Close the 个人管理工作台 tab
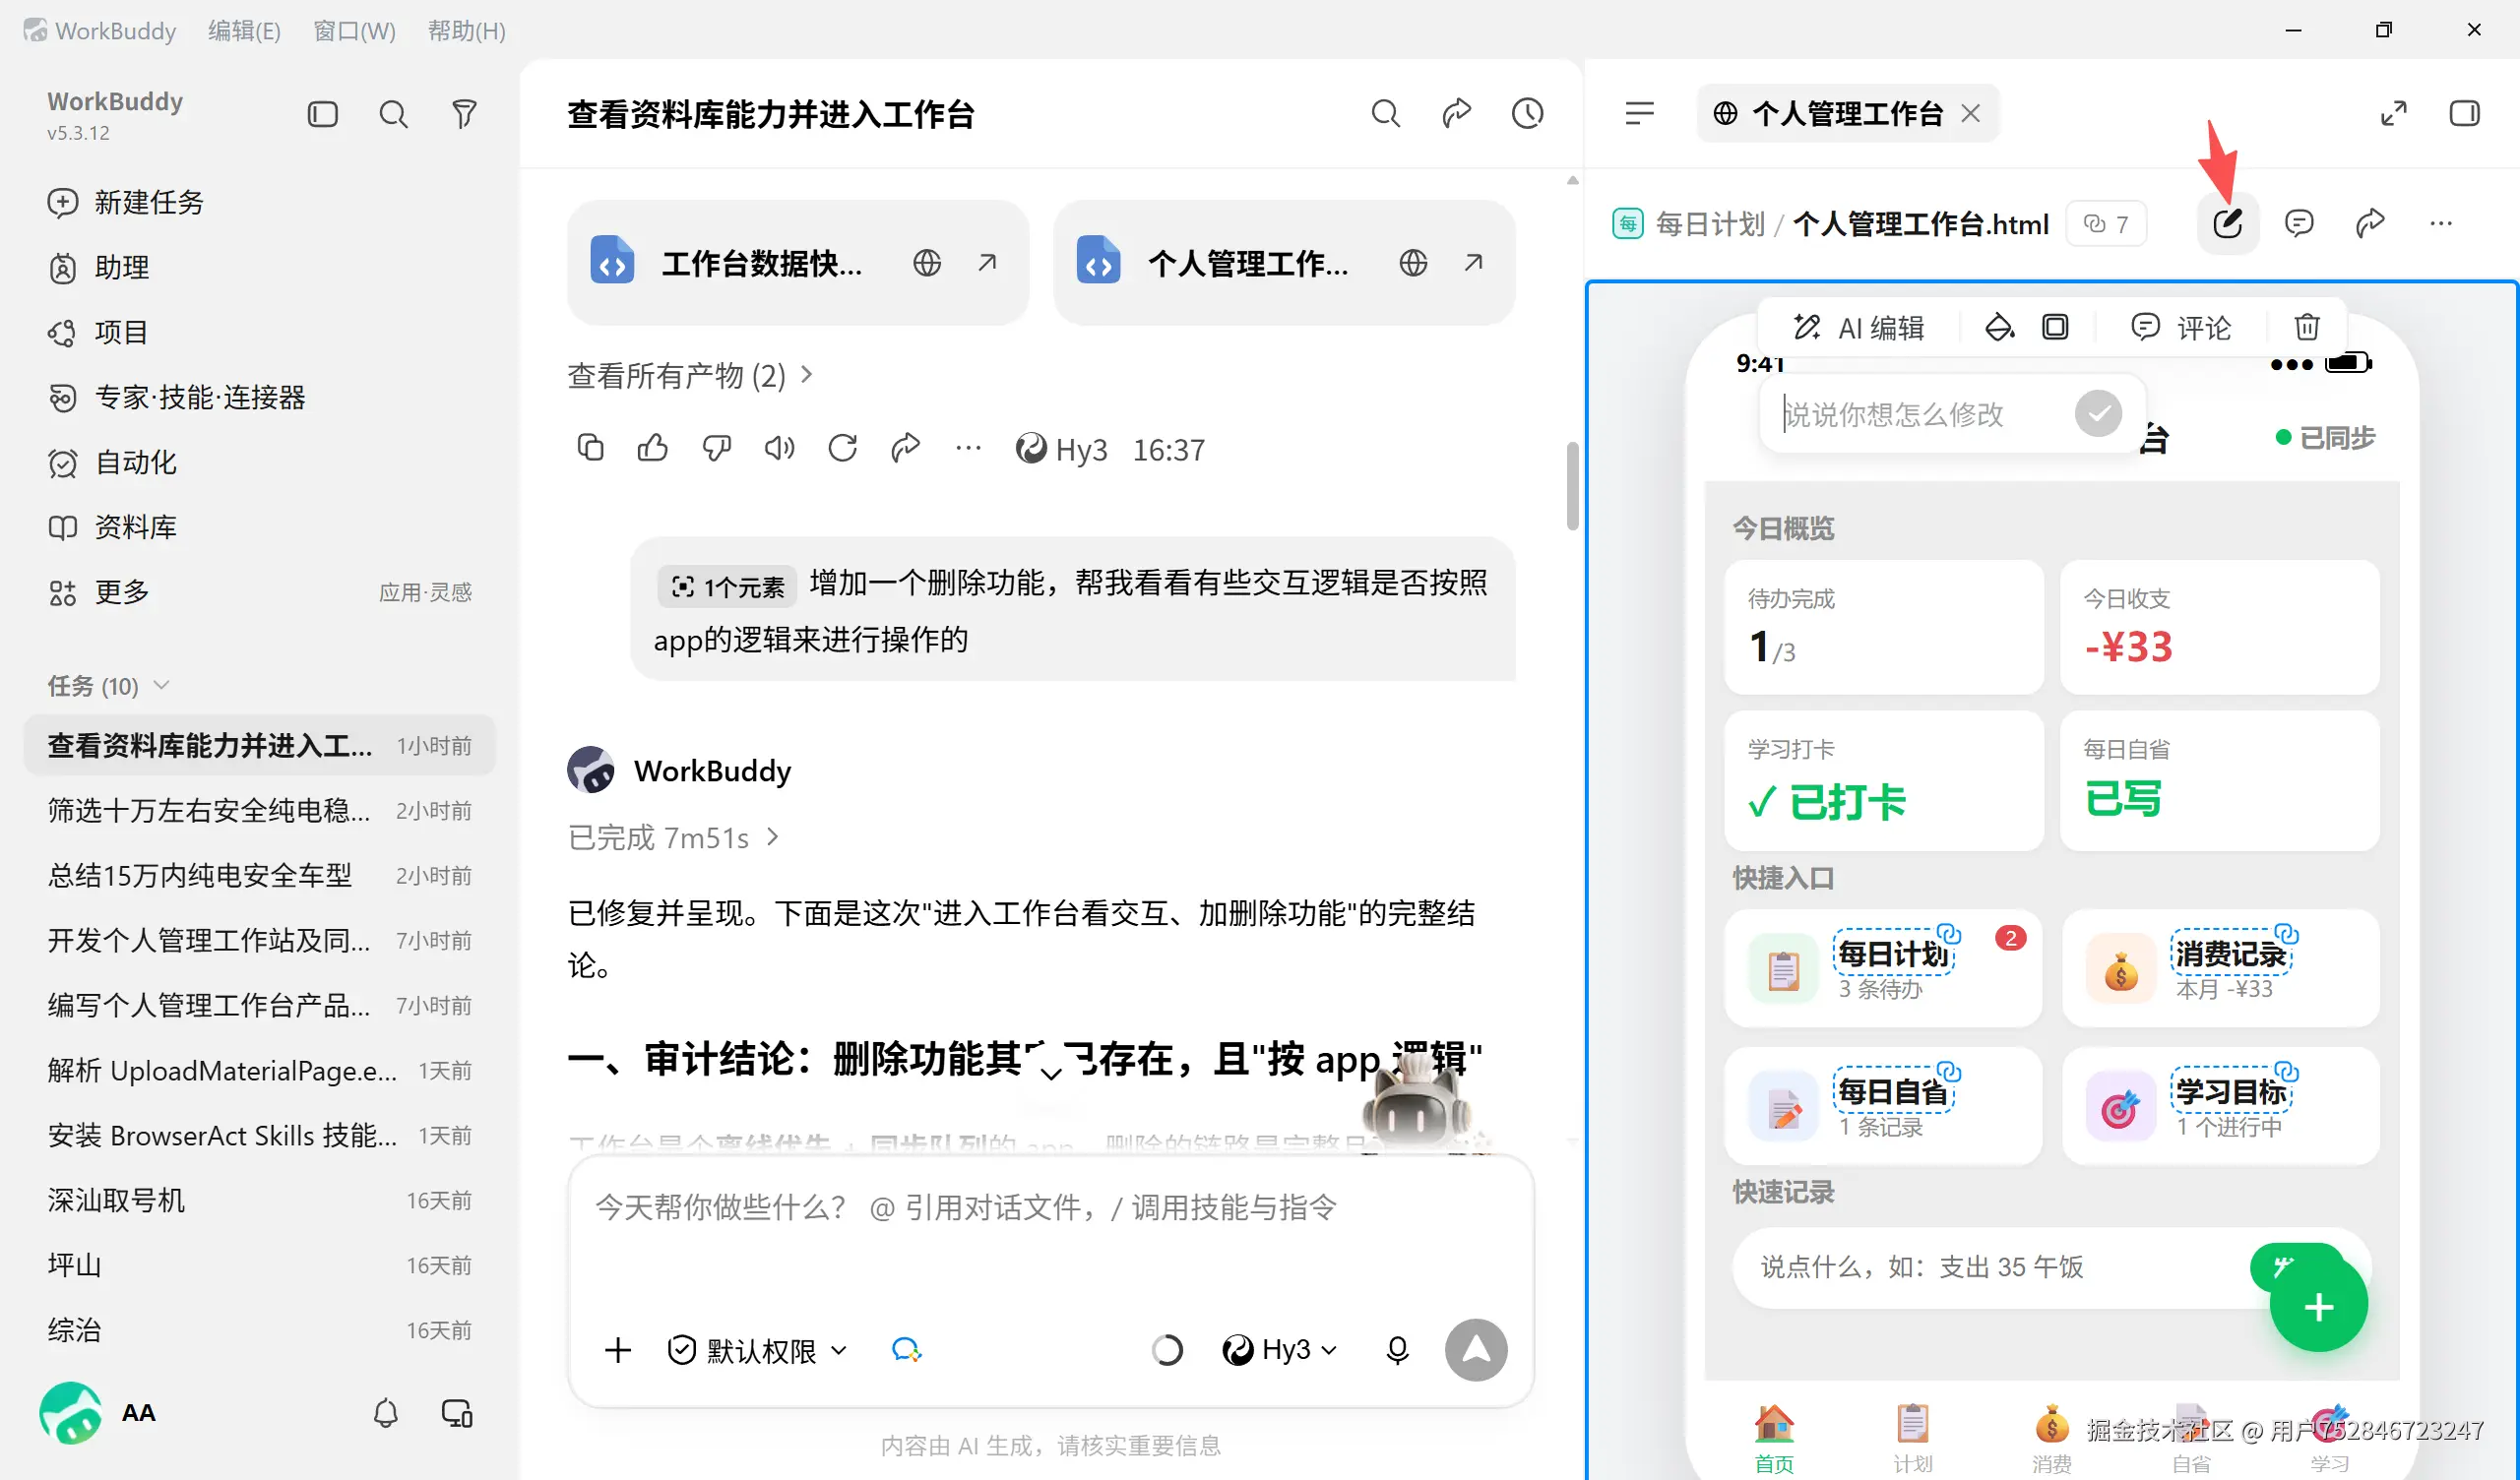 pos(1970,113)
